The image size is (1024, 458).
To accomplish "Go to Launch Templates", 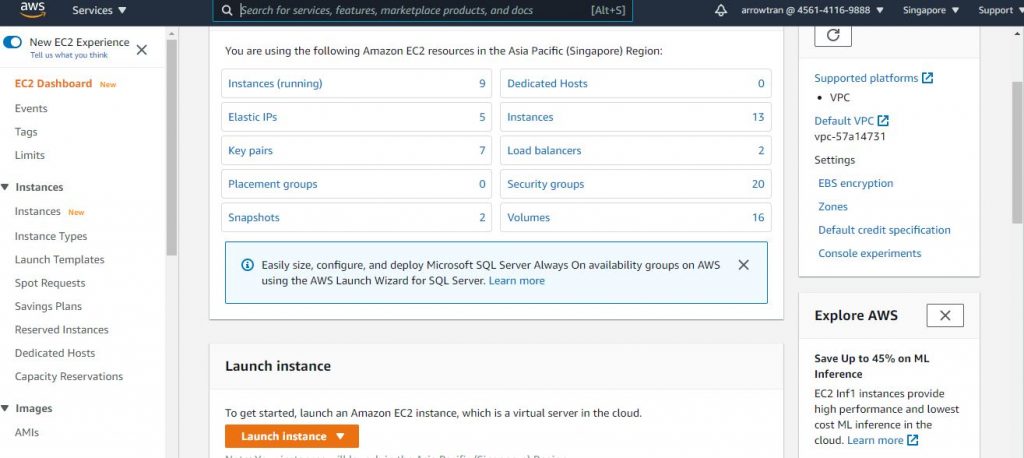I will [x=59, y=260].
